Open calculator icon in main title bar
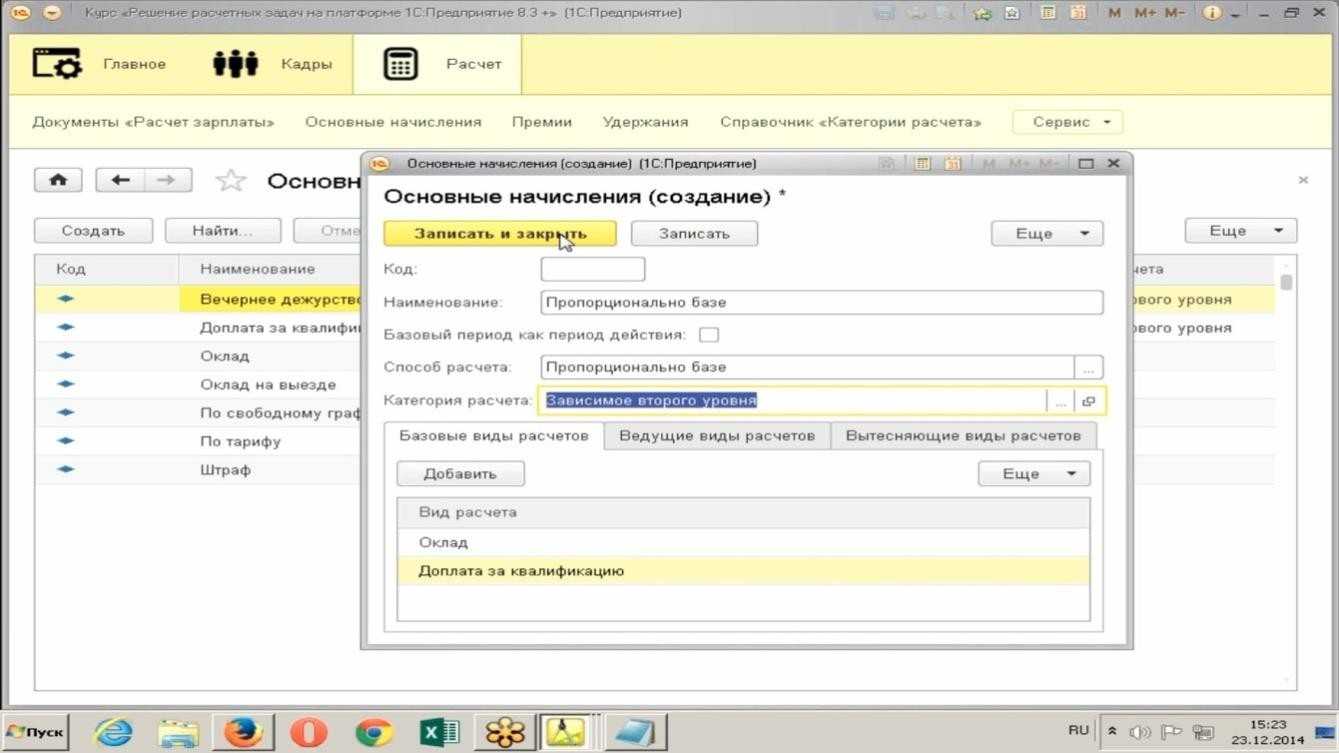1339x753 pixels. pos(1048,13)
